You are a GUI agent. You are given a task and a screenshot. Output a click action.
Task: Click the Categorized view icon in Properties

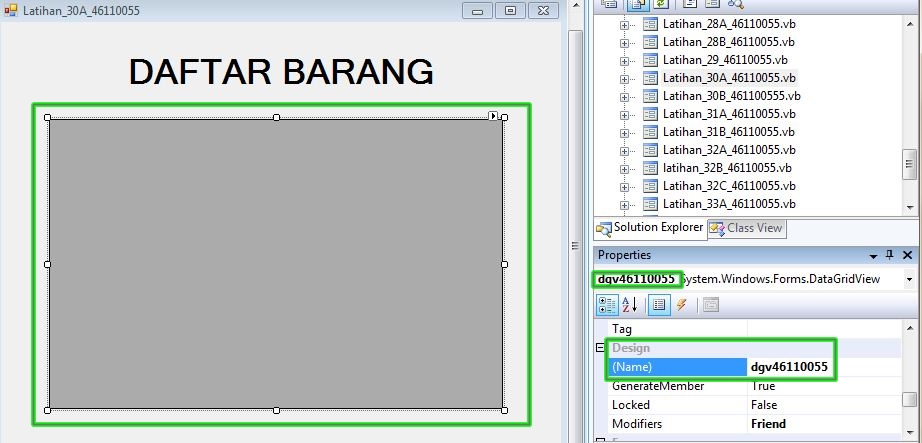tap(607, 305)
